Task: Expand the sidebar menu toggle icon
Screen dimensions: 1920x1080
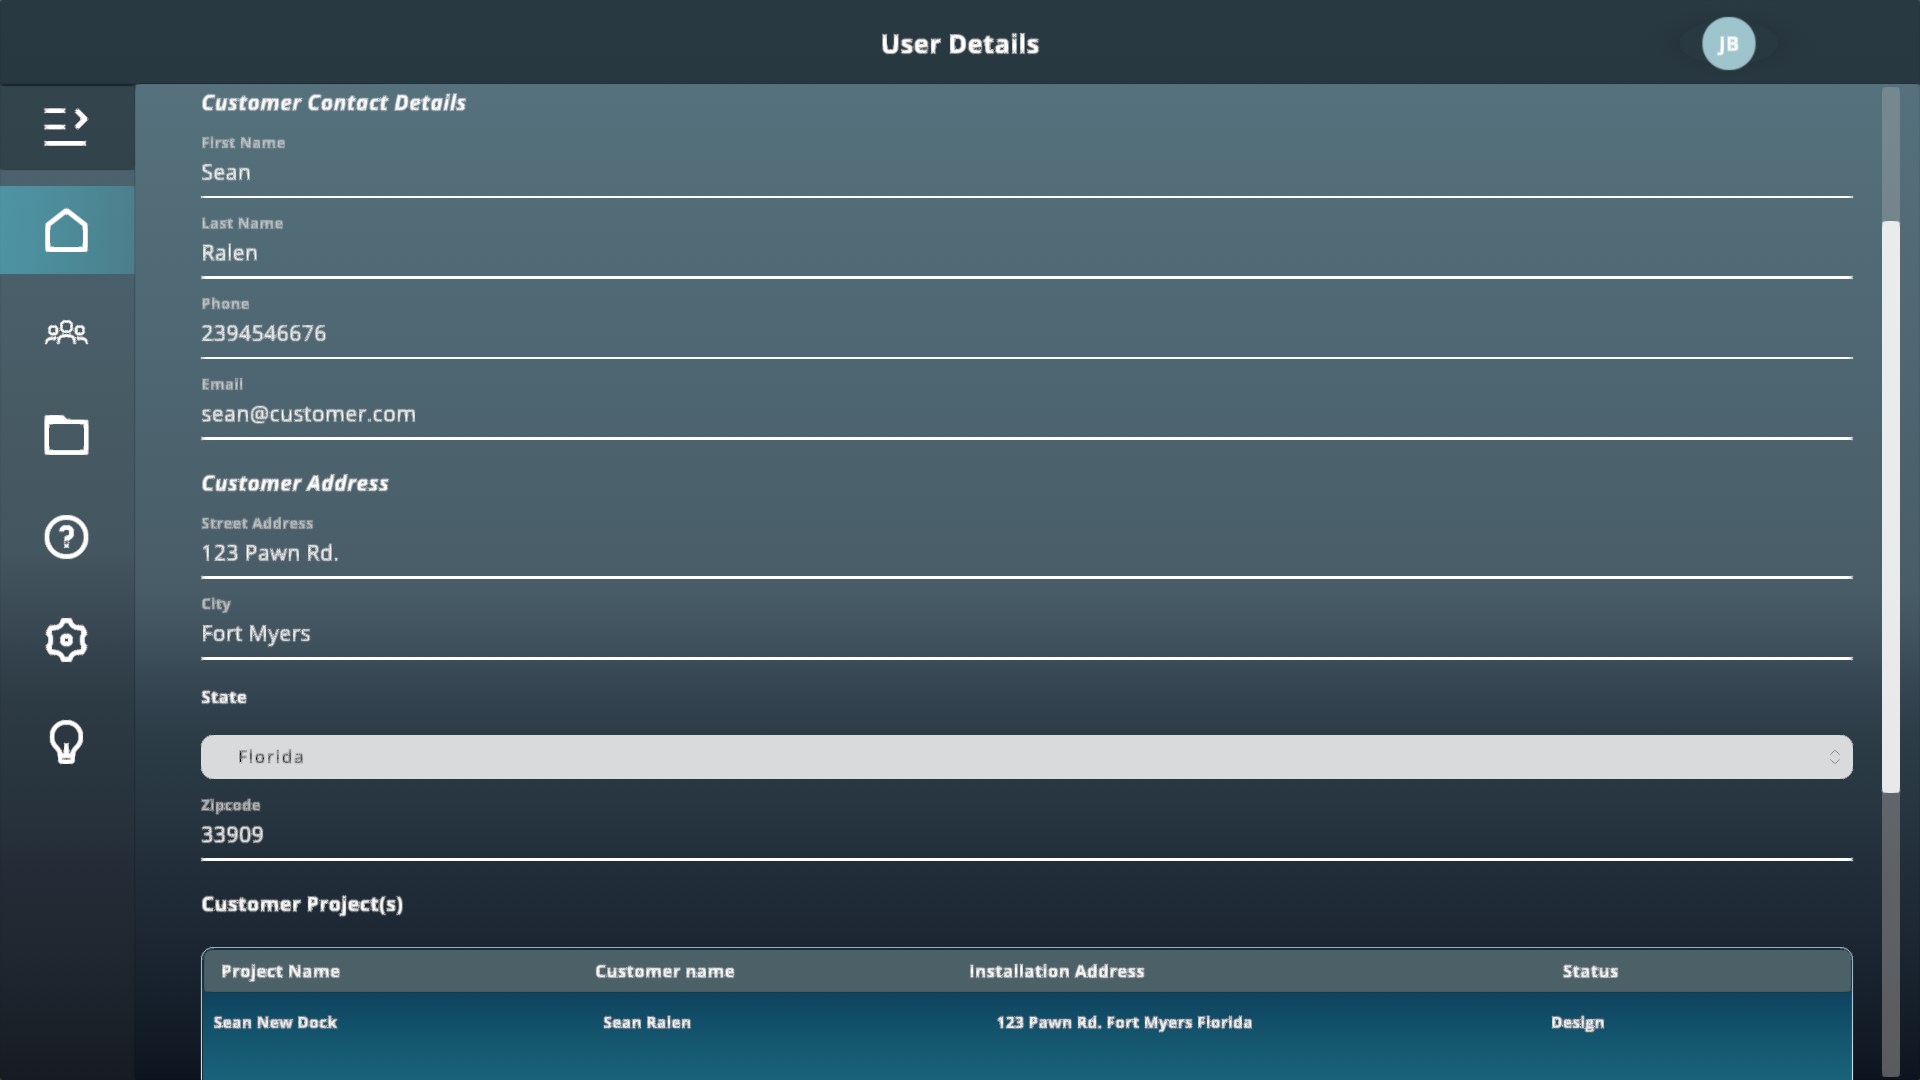Action: [66, 127]
